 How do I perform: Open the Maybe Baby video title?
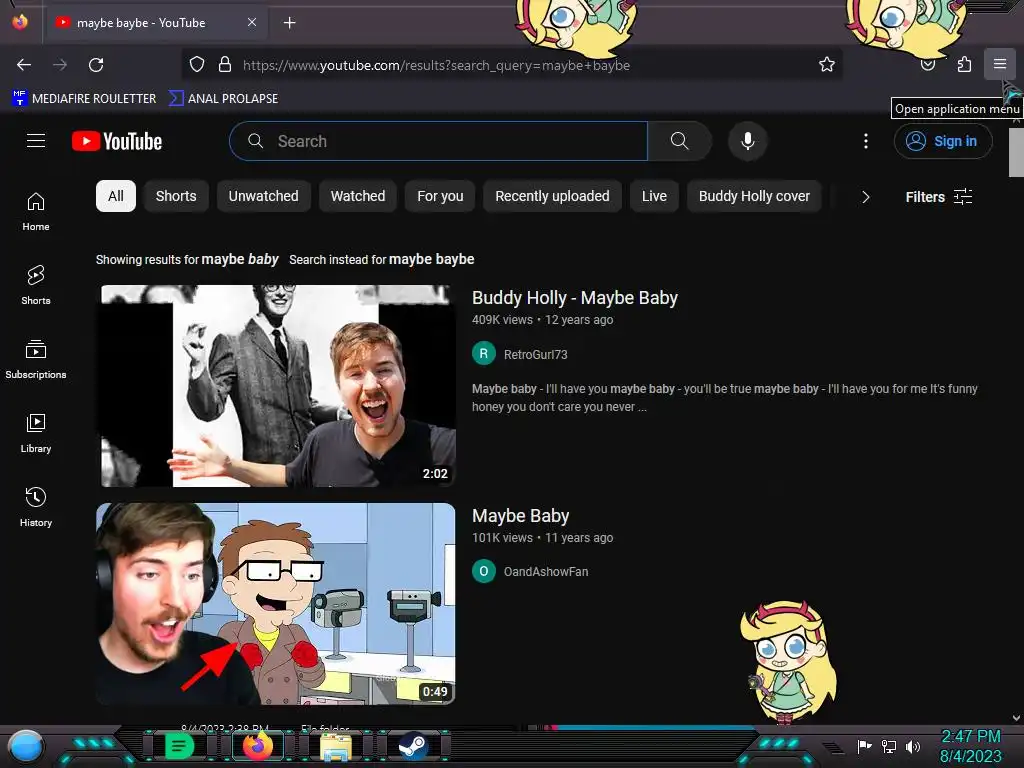(x=520, y=516)
